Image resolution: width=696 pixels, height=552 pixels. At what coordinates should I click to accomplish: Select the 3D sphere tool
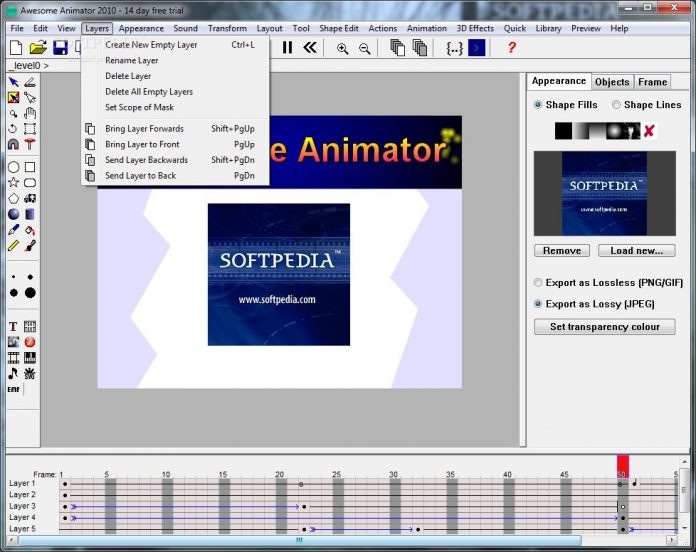point(13,214)
